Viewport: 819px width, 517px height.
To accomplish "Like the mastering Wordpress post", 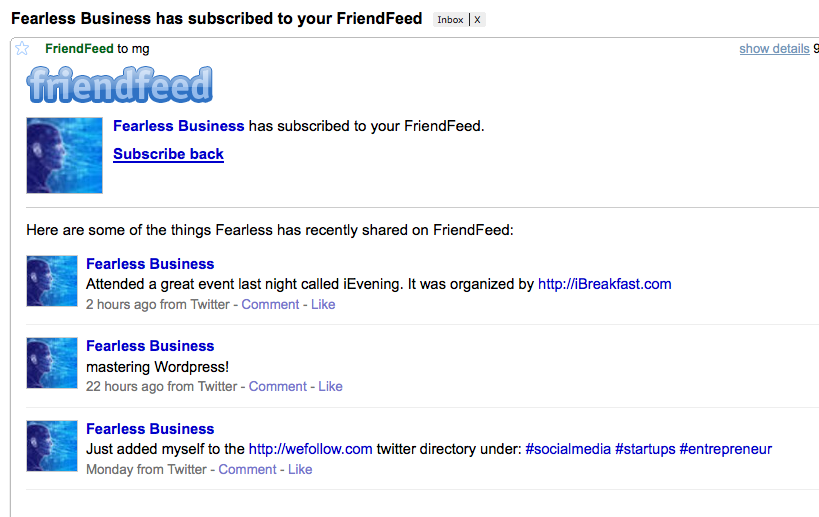I will click(x=330, y=386).
